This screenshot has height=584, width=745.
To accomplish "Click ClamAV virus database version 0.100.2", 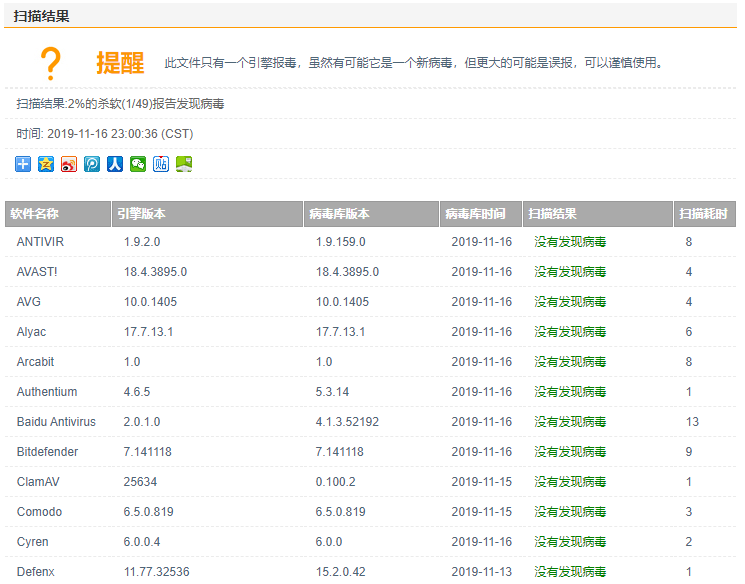I will click(335, 481).
